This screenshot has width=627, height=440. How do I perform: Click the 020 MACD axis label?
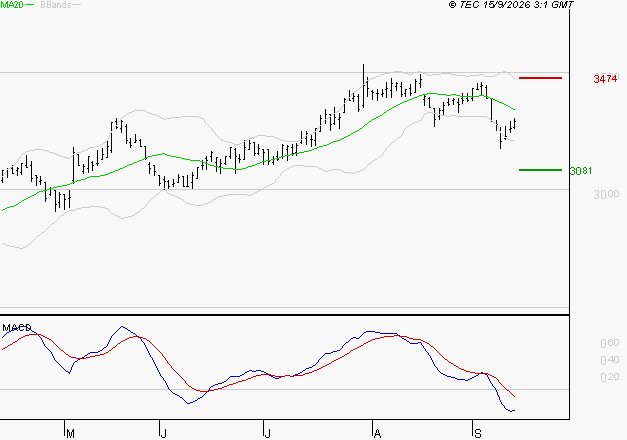coord(610,377)
